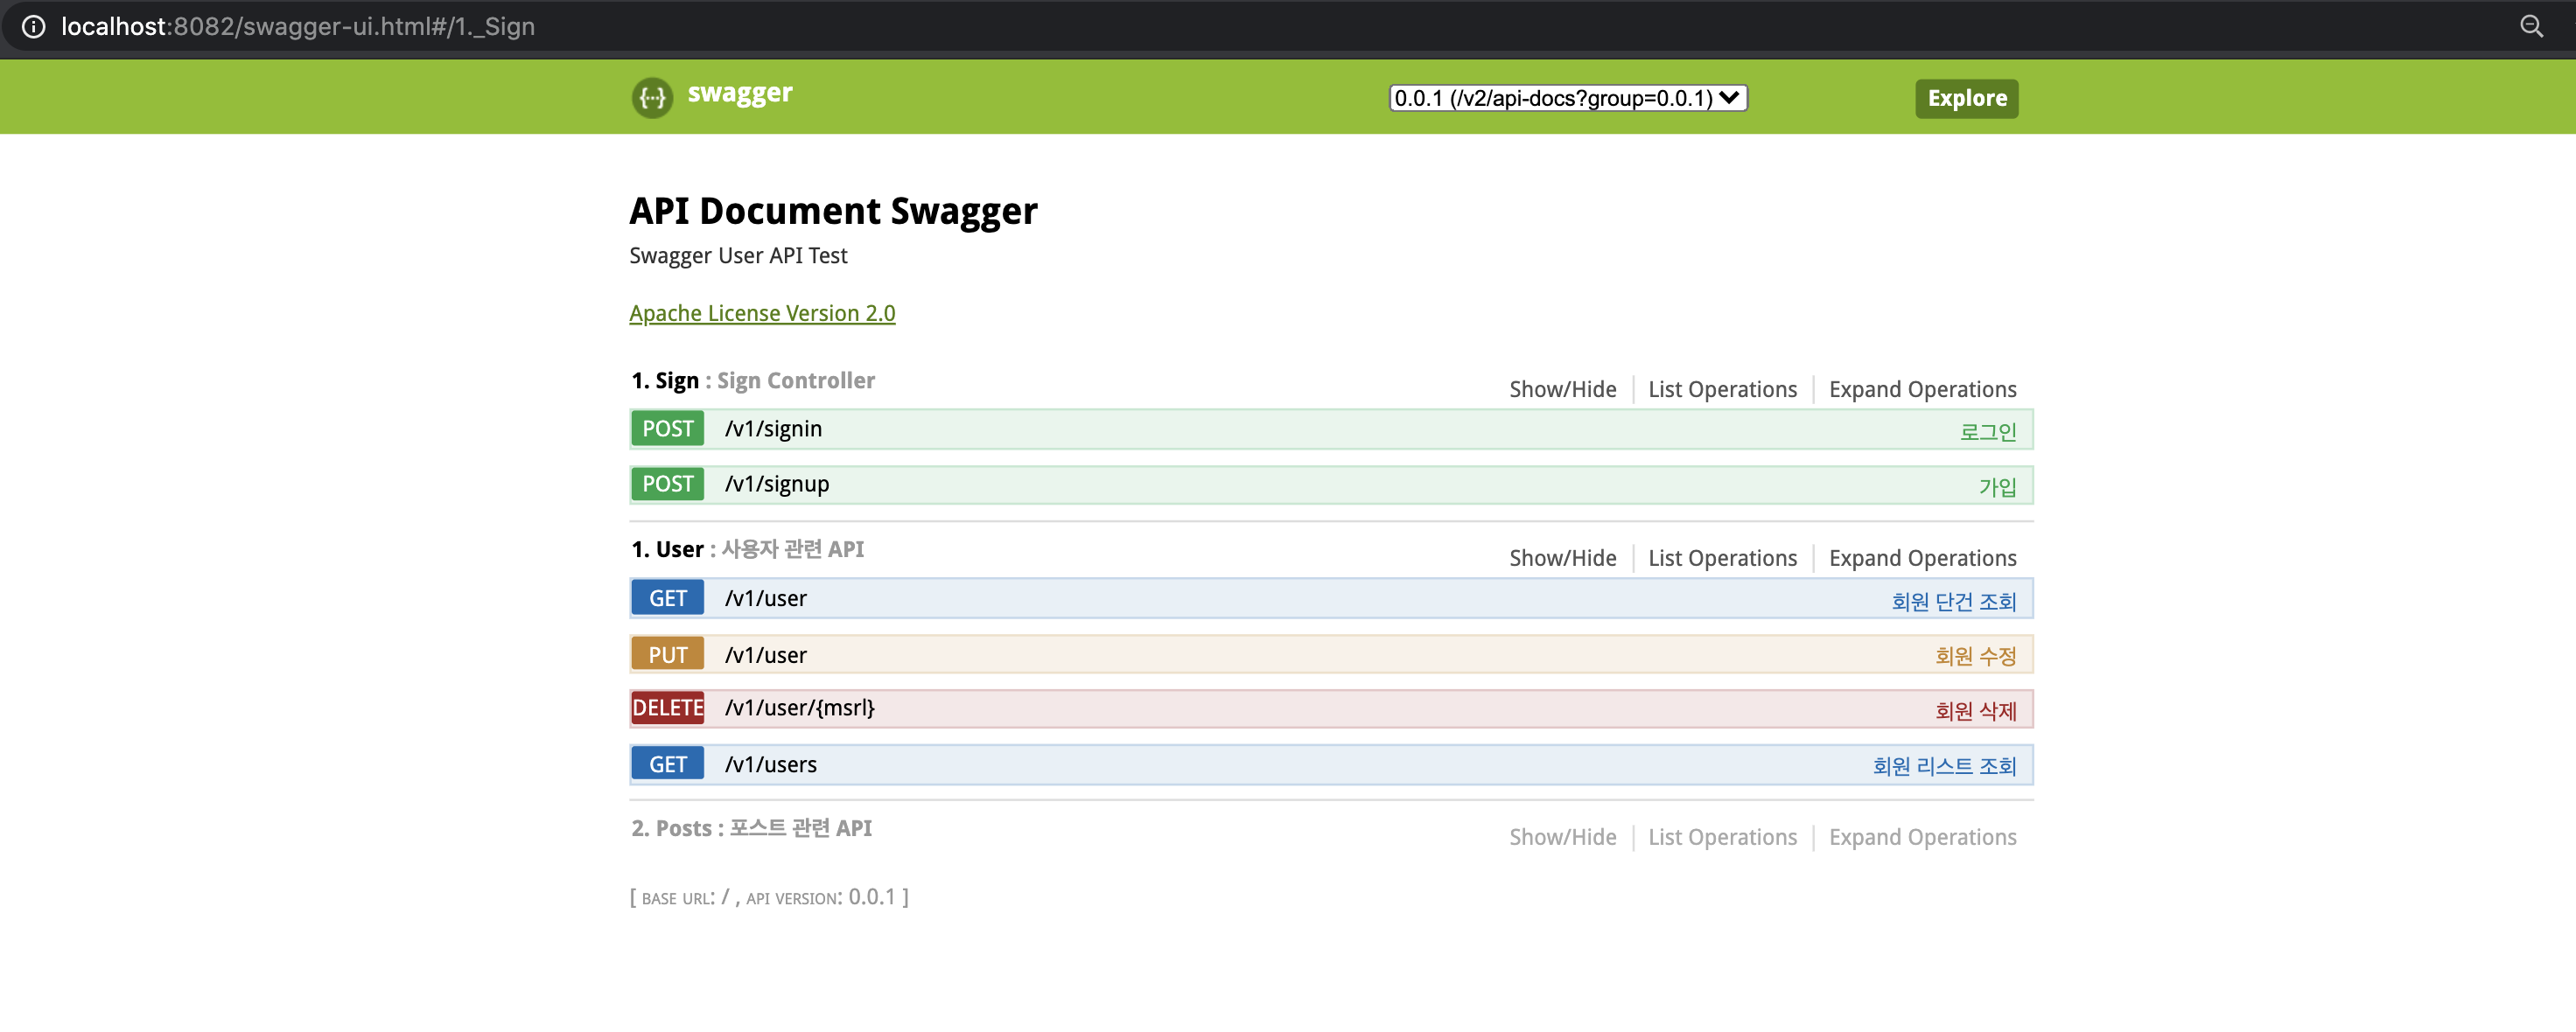The image size is (2576, 1032).
Task: Click the site info icon in address bar
Action: click(x=33, y=26)
